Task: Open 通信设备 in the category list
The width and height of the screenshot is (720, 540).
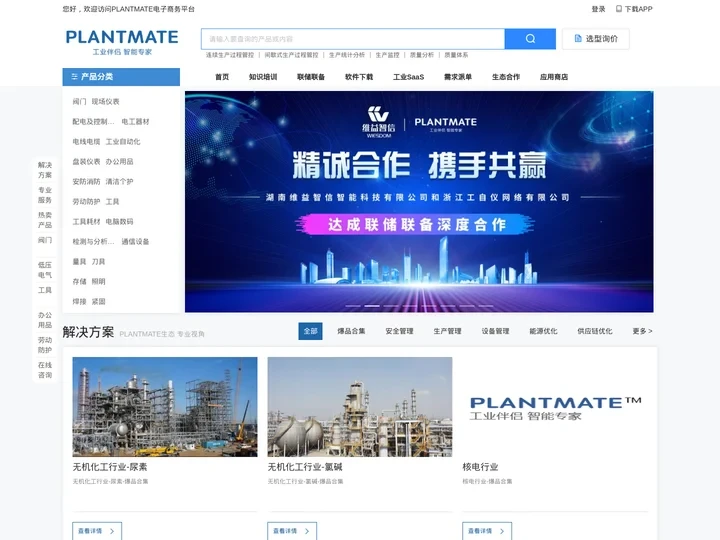Action: [x=135, y=242]
